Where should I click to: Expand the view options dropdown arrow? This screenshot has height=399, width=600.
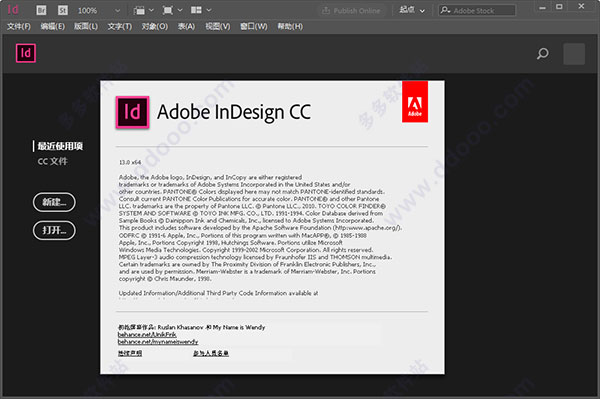[x=151, y=10]
